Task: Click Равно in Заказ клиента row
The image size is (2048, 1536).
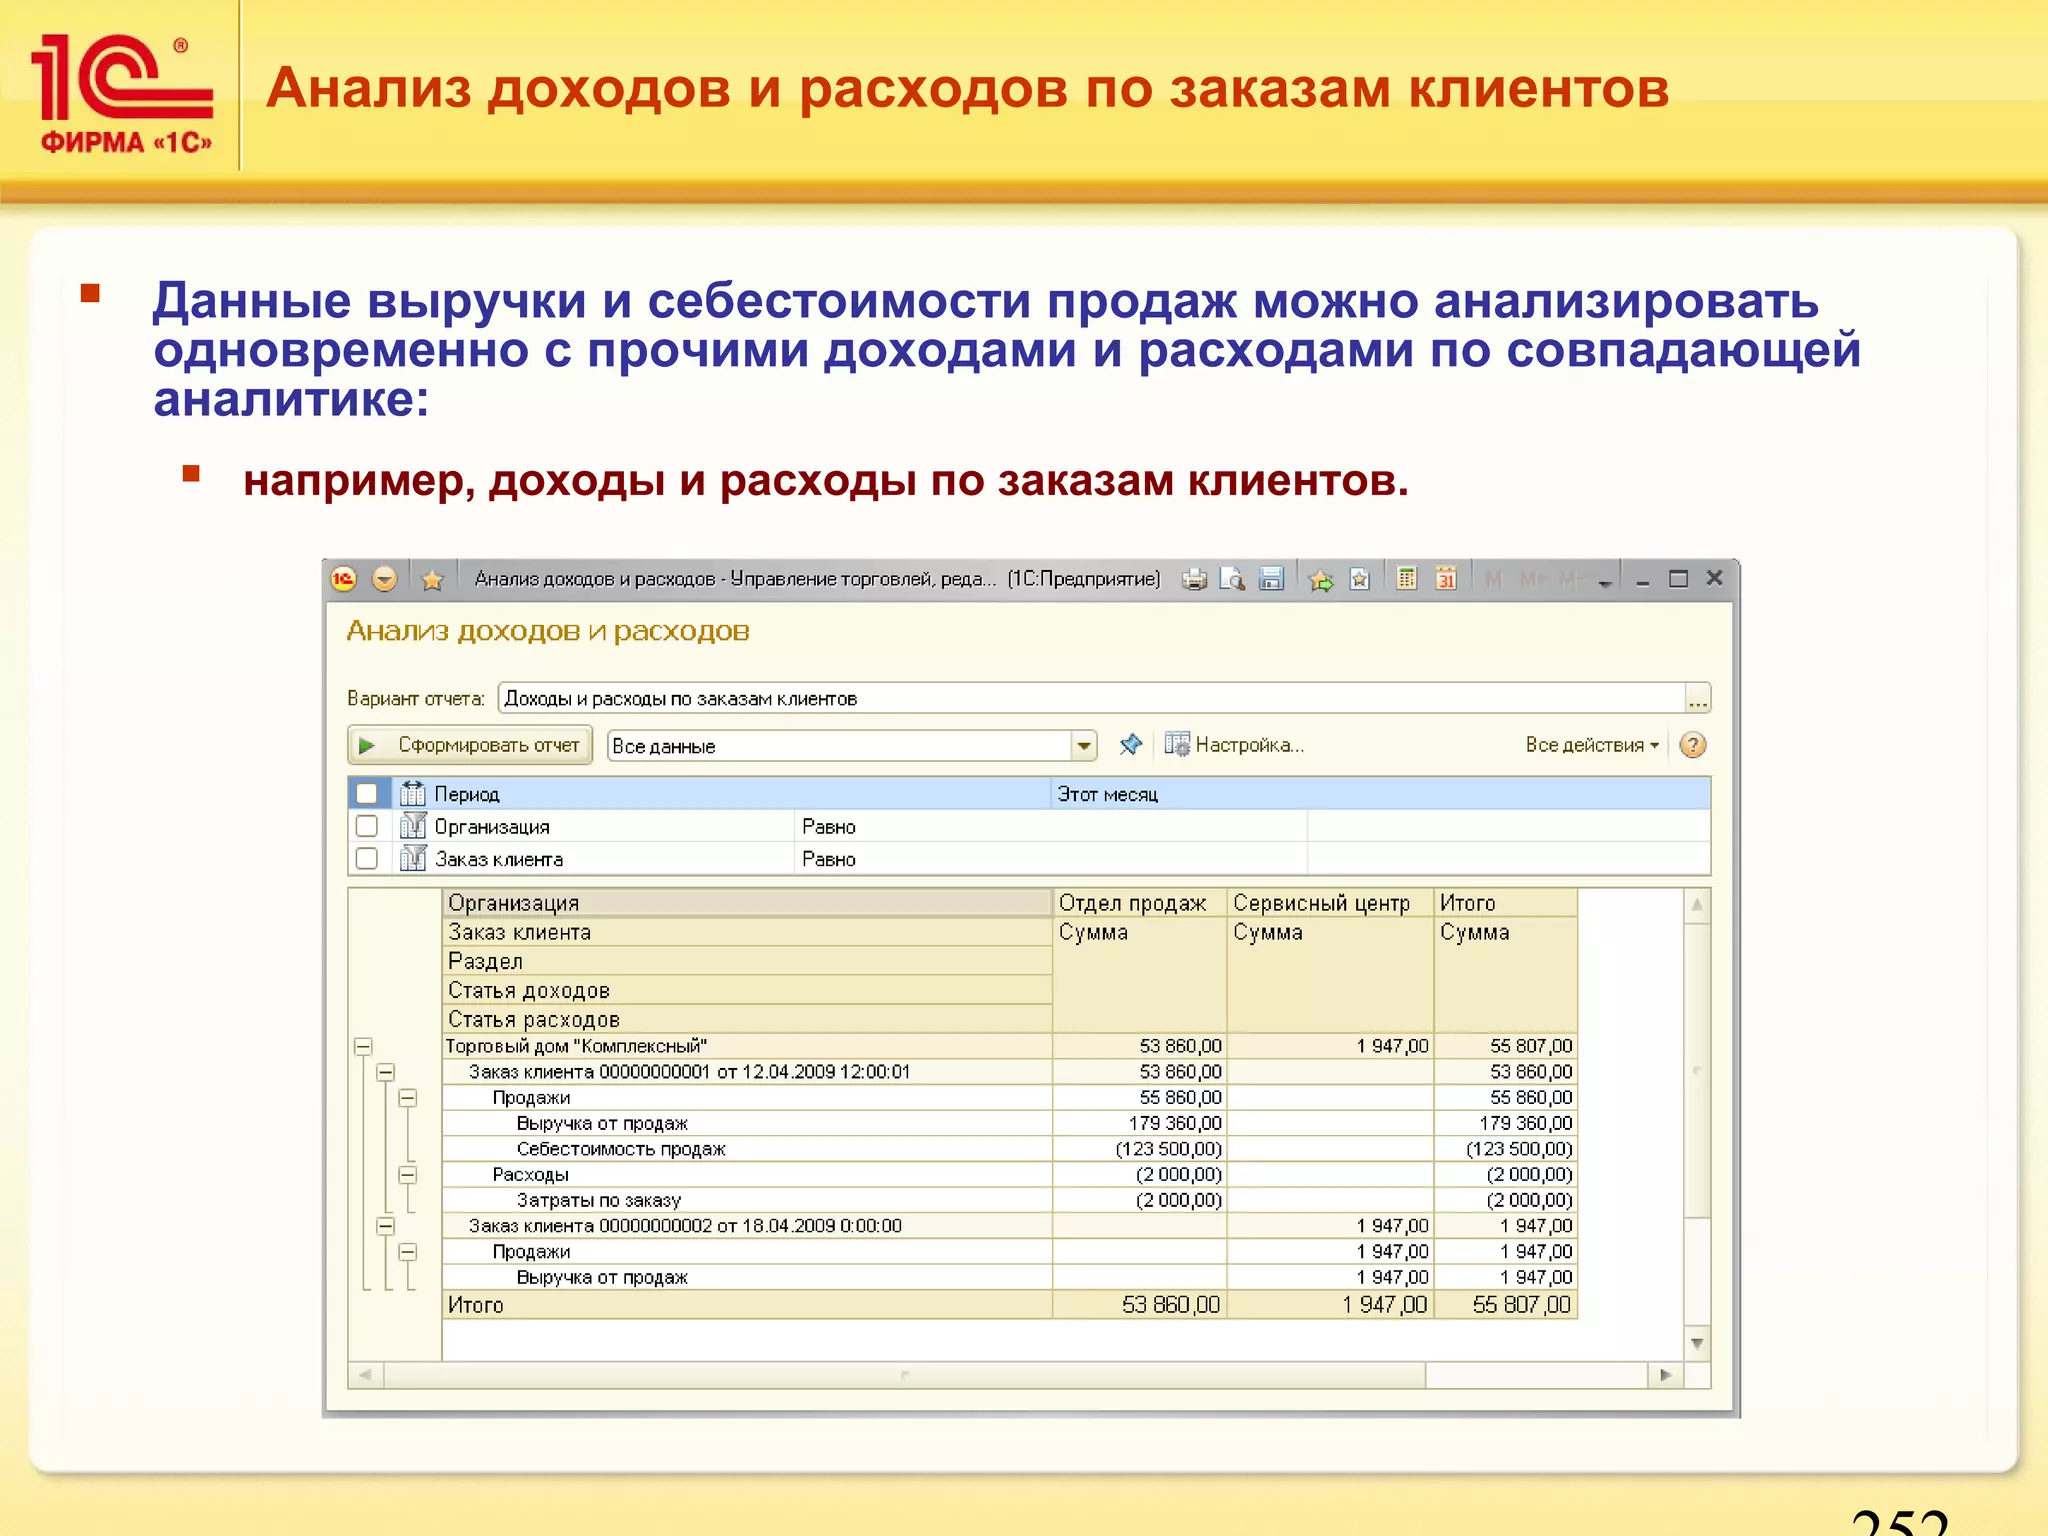Action: pyautogui.click(x=829, y=859)
